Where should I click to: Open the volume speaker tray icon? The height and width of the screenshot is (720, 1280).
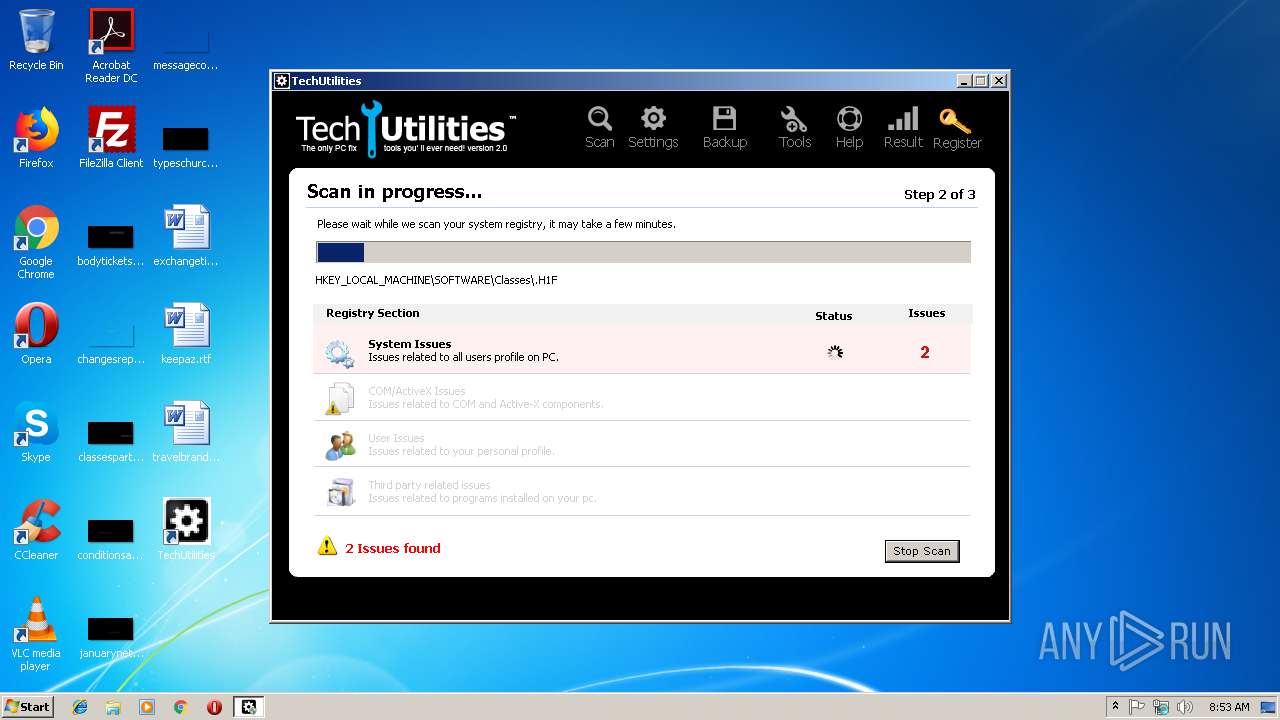pyautogui.click(x=1185, y=707)
